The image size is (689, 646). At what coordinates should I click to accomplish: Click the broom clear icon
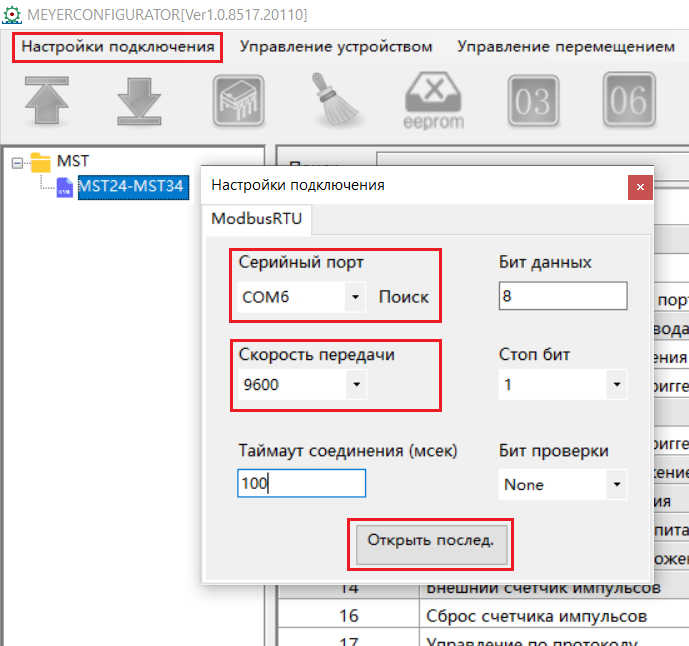pos(337,100)
